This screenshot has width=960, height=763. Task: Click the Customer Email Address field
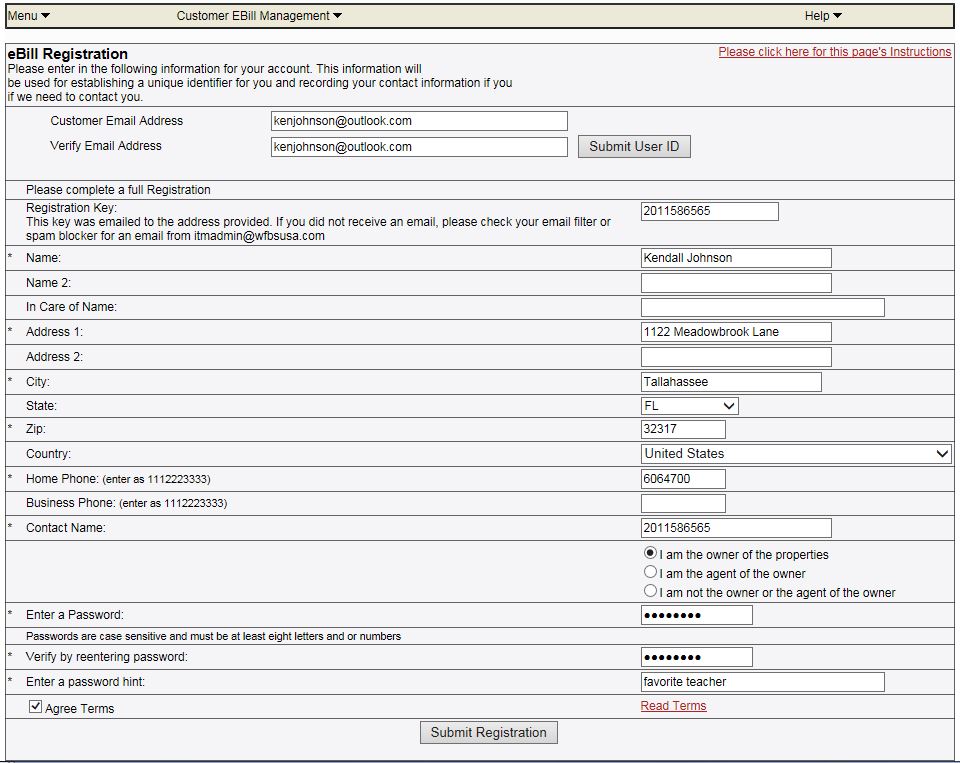[419, 121]
